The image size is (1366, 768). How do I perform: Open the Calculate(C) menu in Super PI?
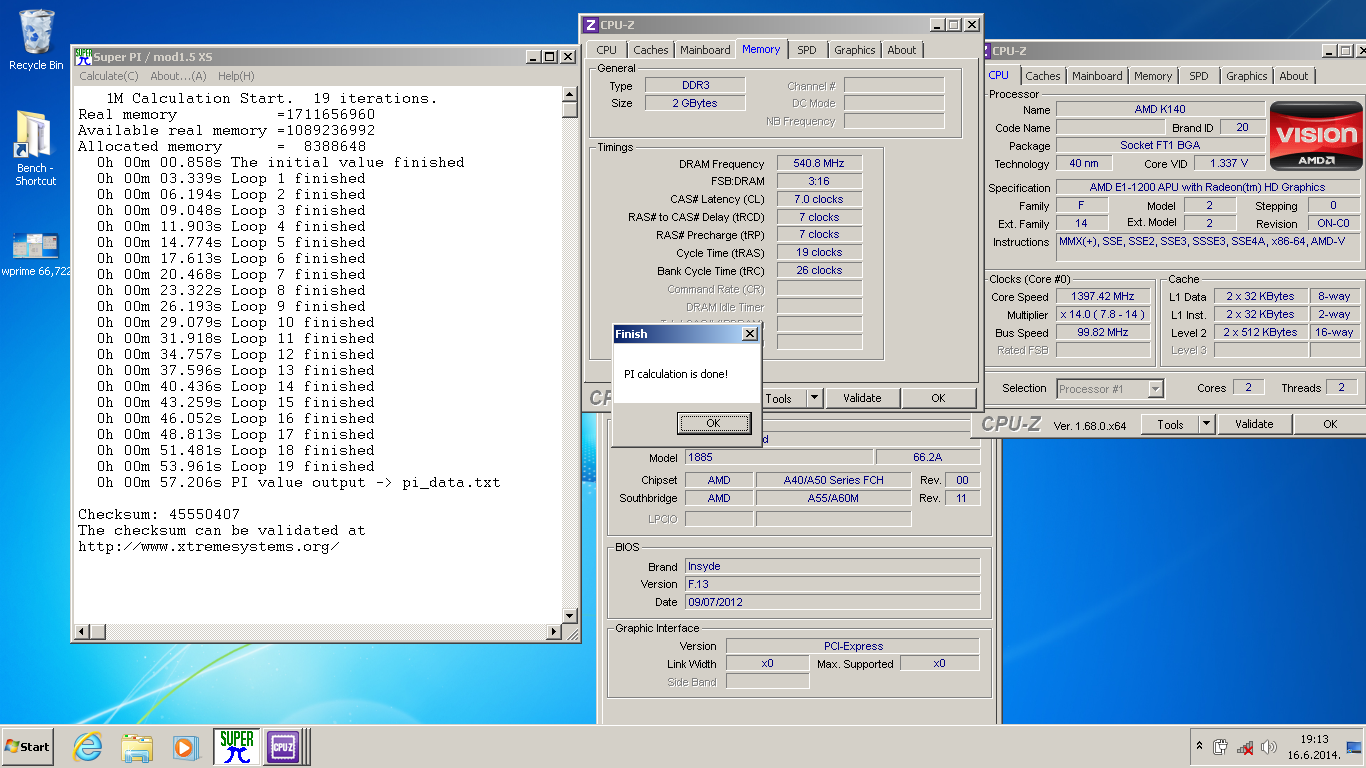(109, 76)
